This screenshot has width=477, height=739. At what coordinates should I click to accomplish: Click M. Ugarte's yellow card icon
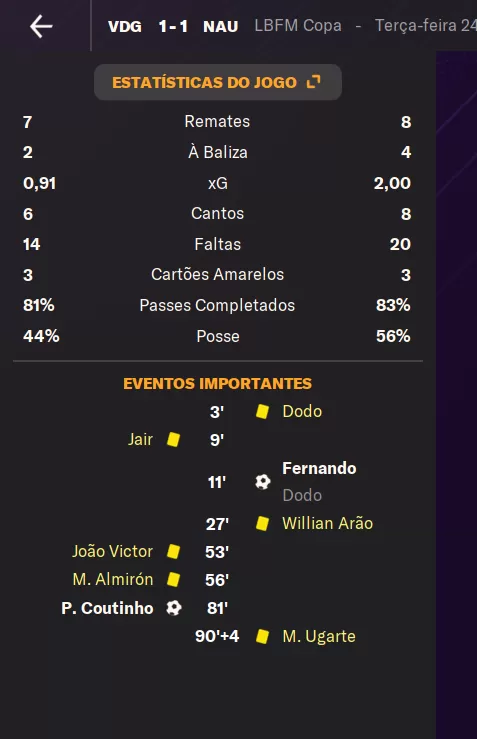262,636
